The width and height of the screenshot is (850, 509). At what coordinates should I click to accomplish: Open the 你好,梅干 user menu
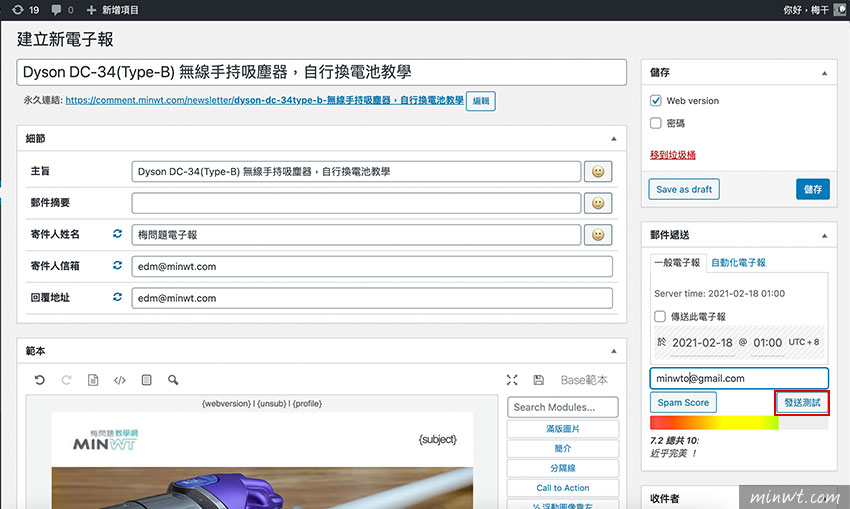(806, 10)
